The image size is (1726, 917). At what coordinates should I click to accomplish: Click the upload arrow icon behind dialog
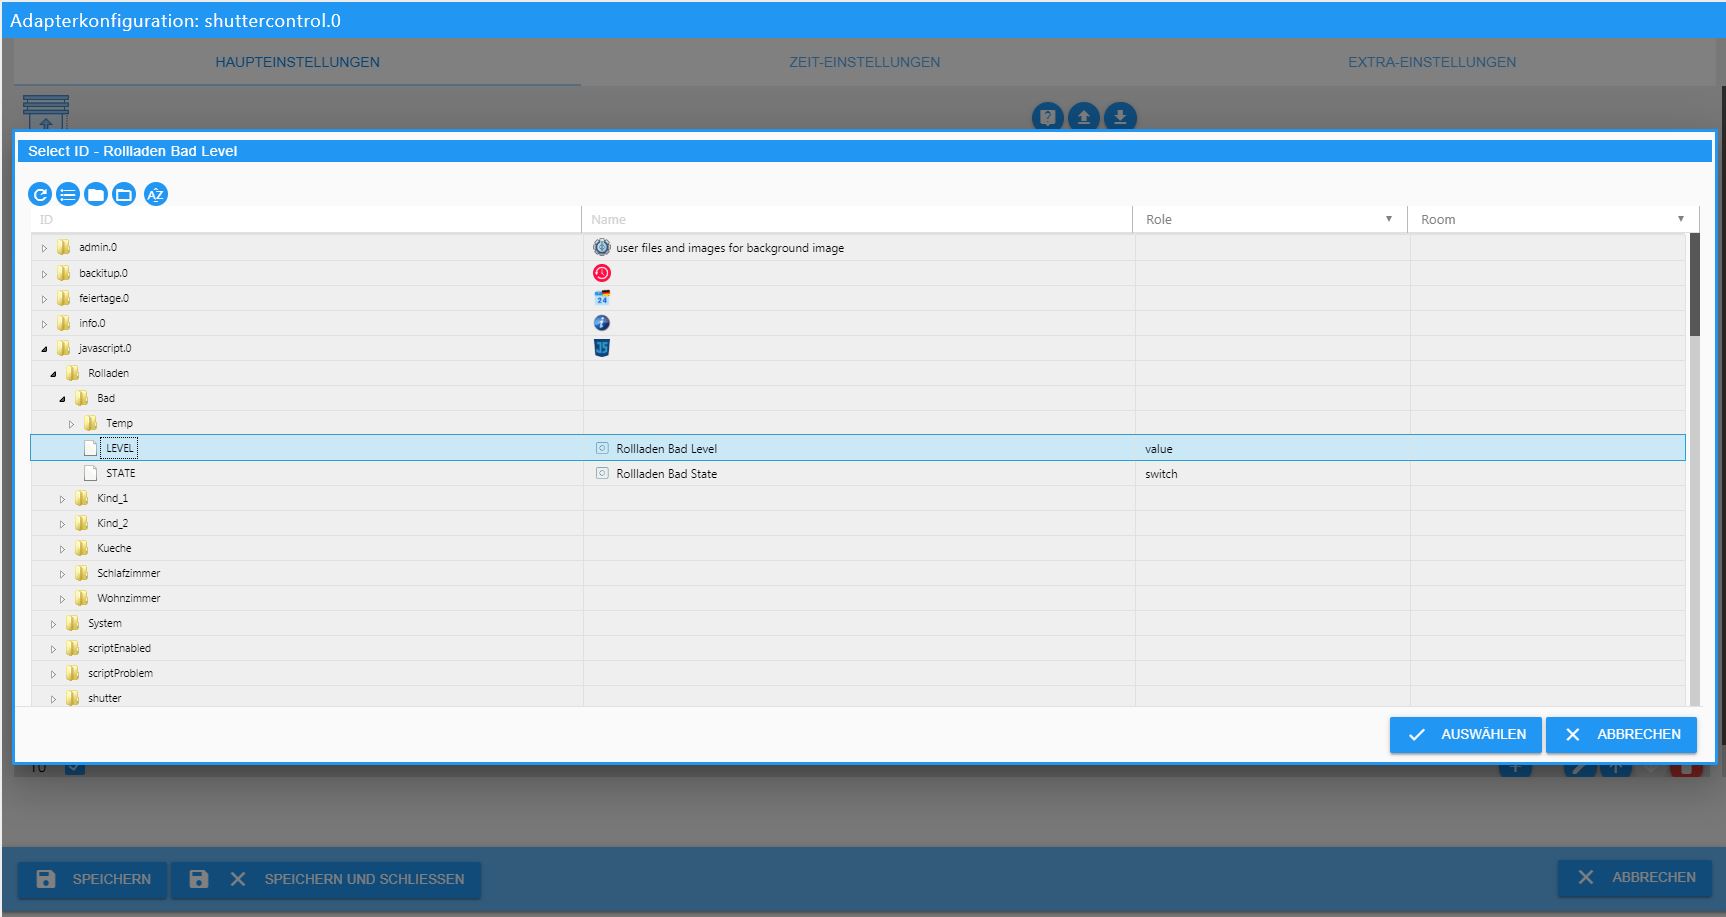1084,117
